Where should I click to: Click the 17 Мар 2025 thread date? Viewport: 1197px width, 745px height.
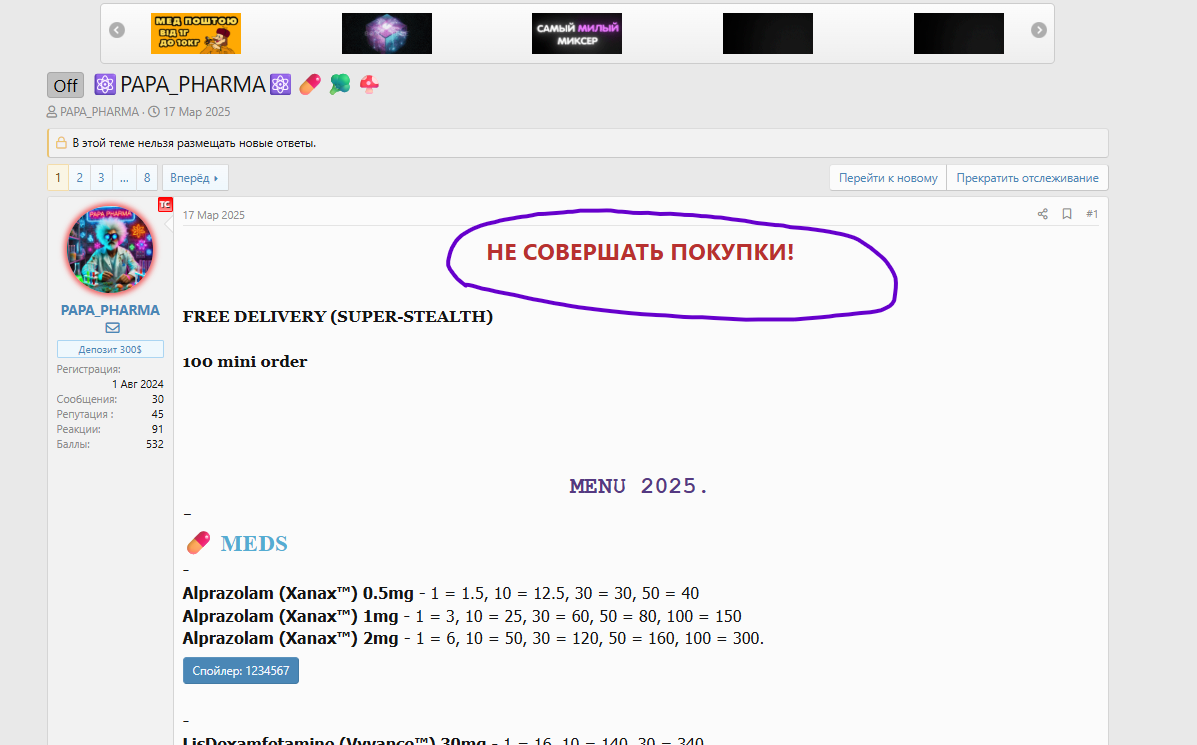coord(196,111)
